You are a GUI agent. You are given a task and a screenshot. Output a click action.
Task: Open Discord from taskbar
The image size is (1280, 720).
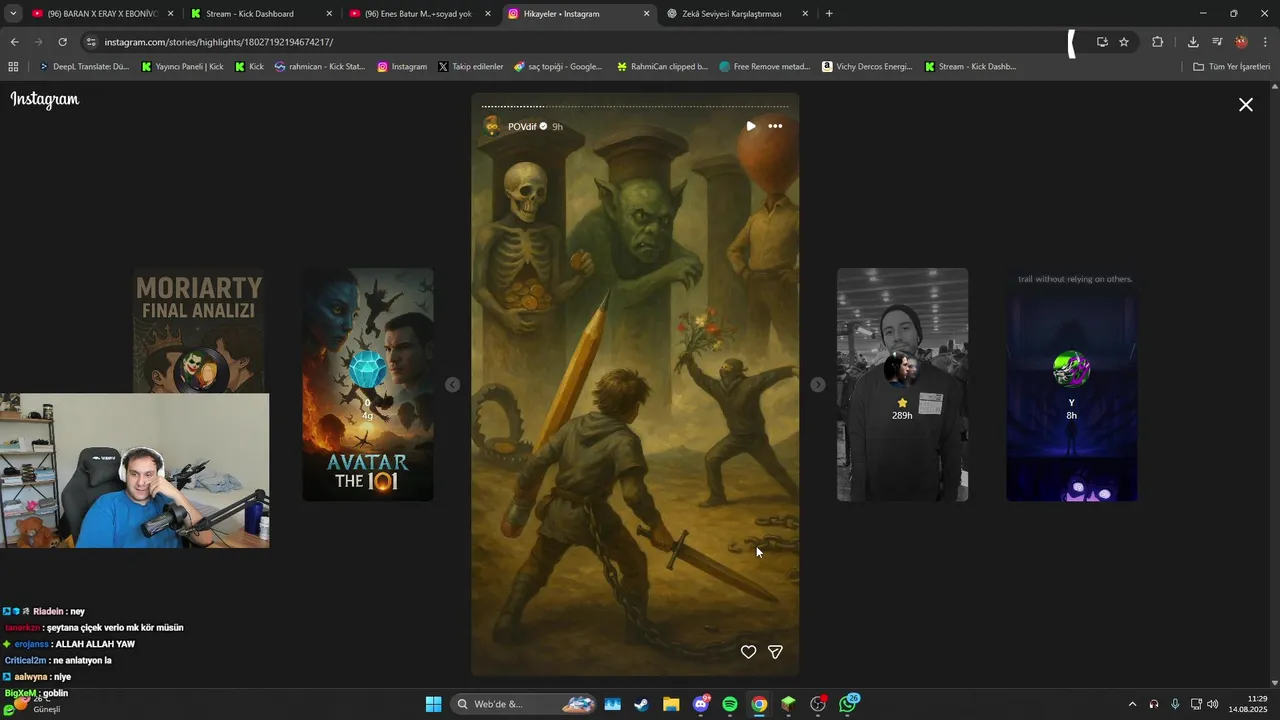tap(700, 704)
